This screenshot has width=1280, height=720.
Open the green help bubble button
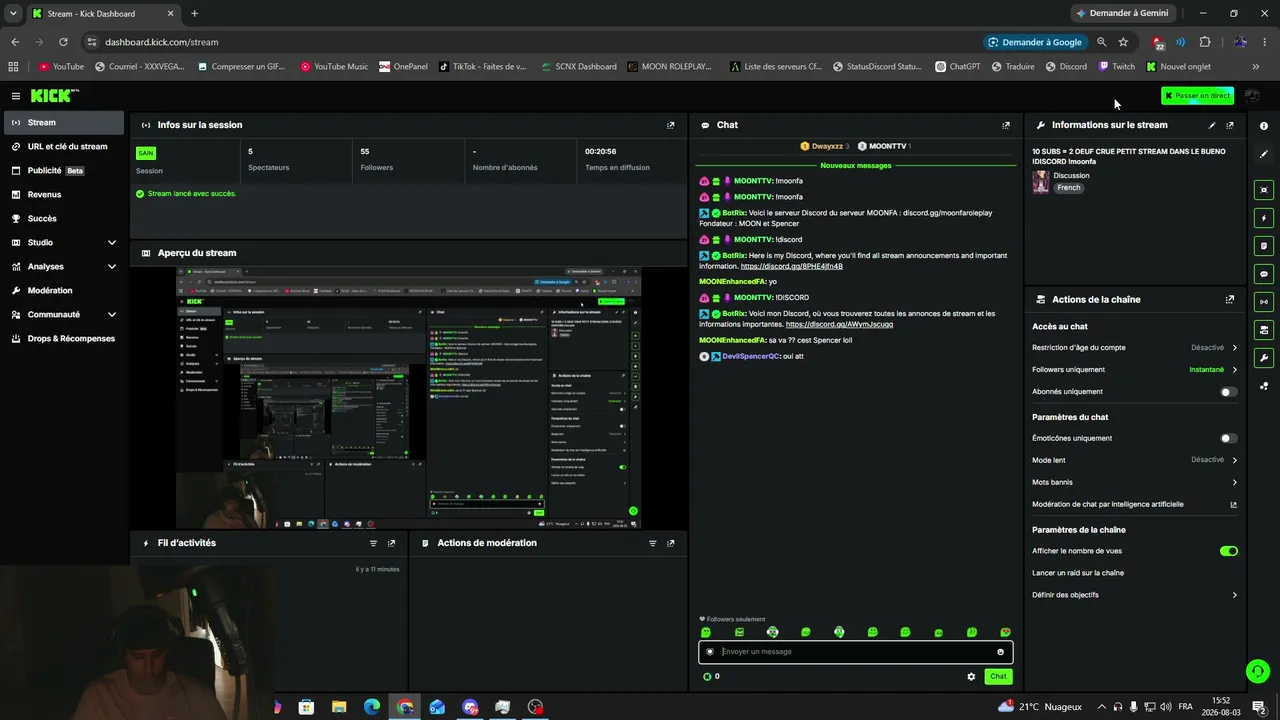coord(1258,671)
